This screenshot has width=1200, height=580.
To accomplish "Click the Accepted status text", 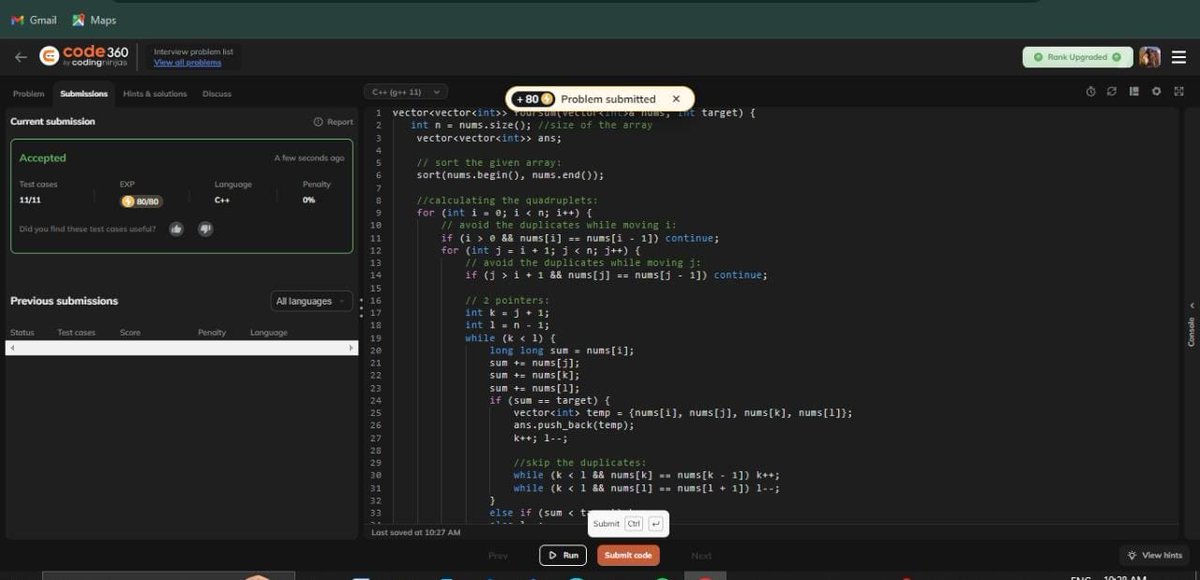I will pyautogui.click(x=43, y=158).
